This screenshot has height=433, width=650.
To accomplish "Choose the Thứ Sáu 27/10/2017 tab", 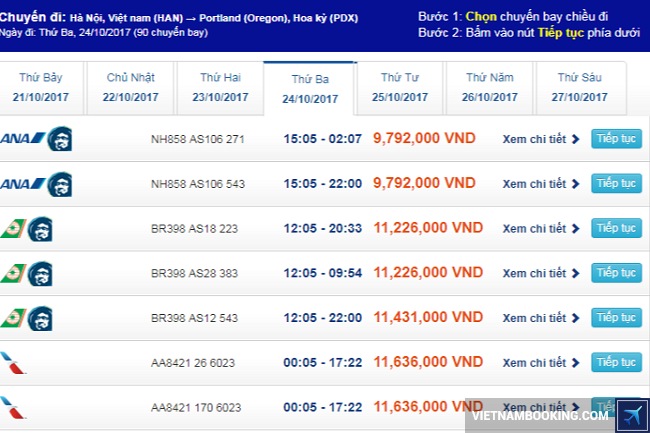I will point(582,88).
